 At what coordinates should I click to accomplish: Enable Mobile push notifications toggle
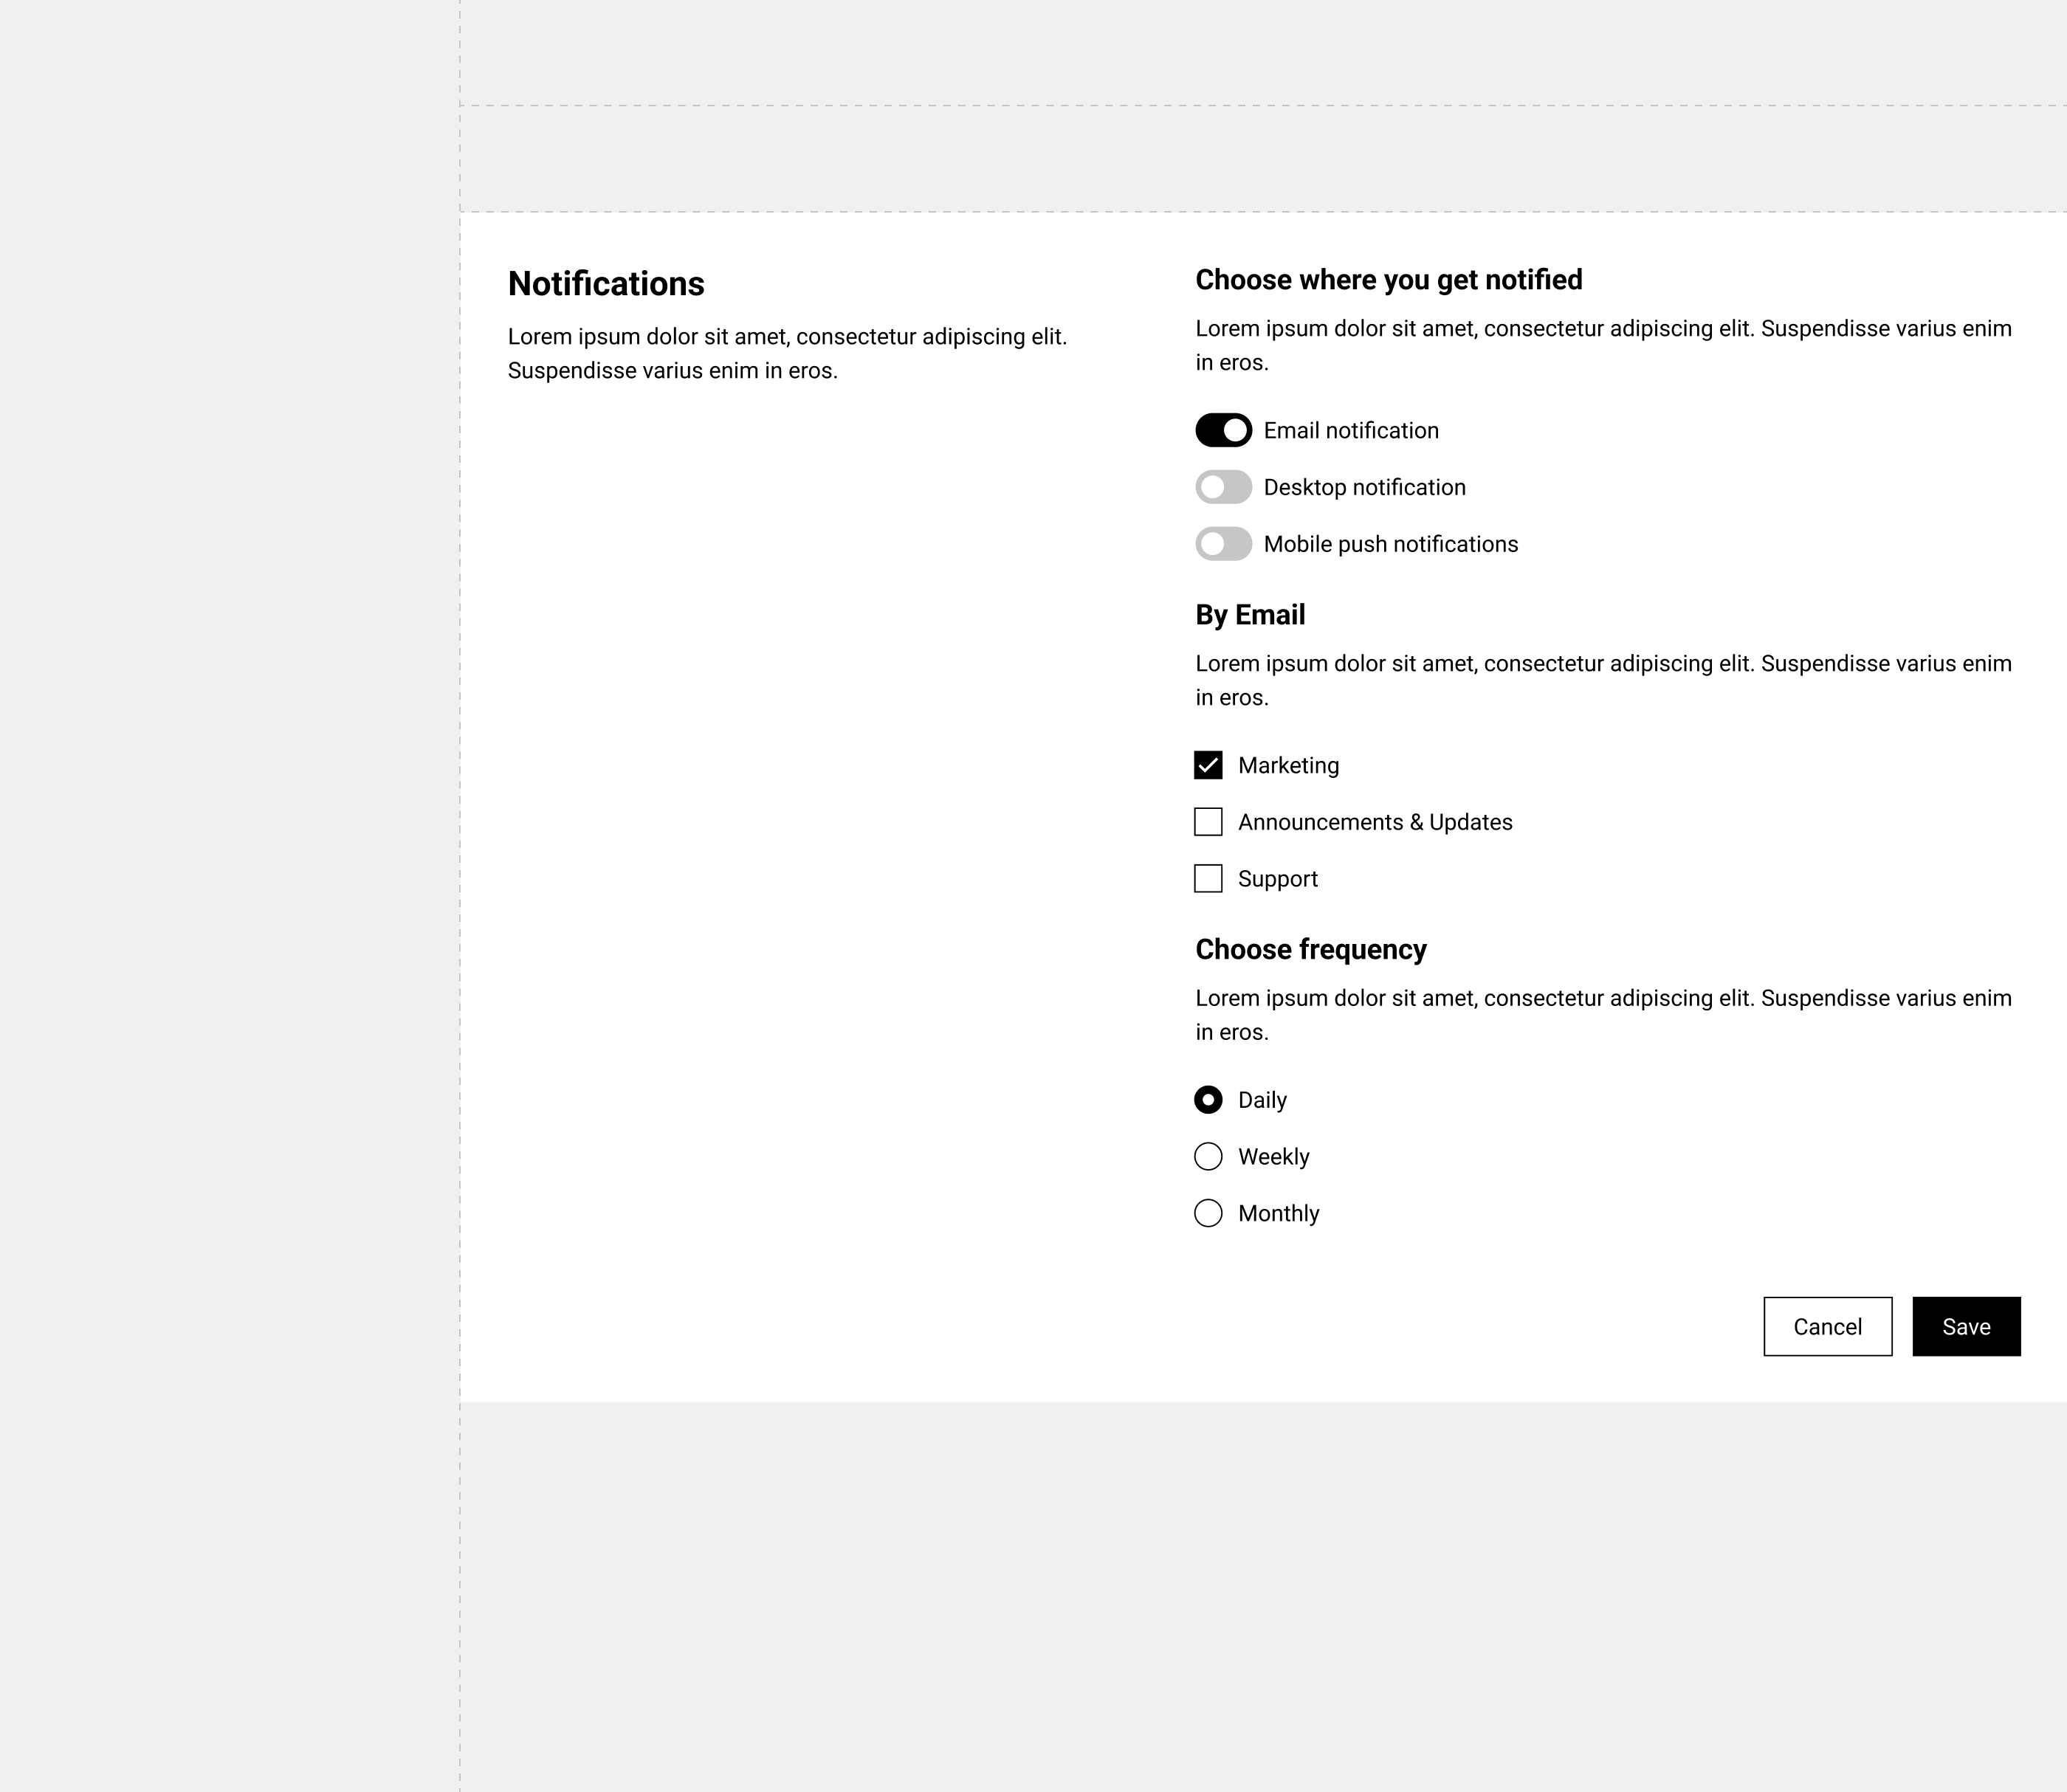1223,544
